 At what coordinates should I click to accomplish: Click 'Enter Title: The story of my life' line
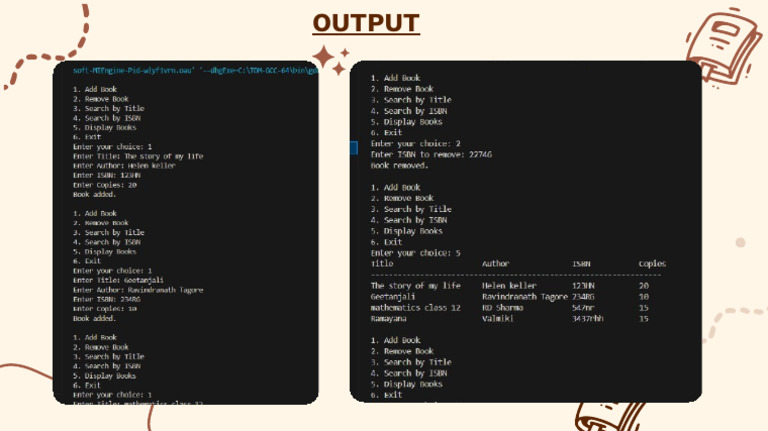pyautogui.click(x=138, y=156)
